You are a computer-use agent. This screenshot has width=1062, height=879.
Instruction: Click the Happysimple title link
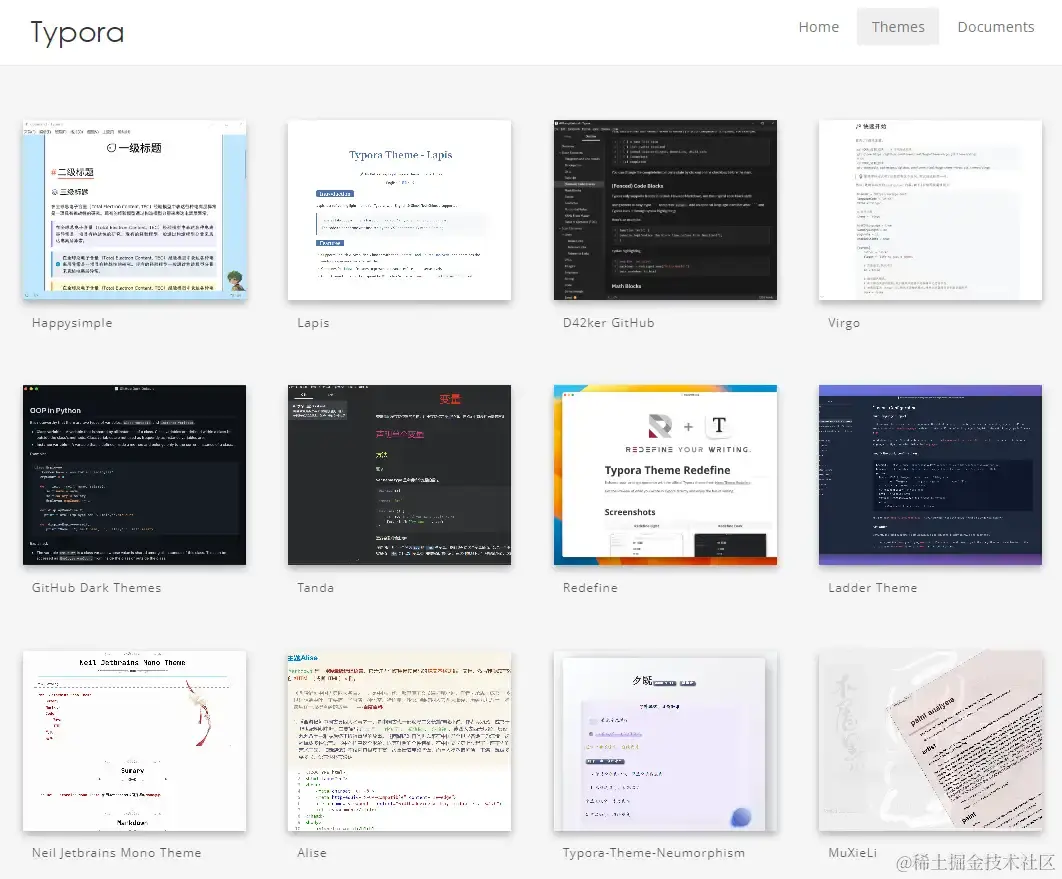coord(72,323)
